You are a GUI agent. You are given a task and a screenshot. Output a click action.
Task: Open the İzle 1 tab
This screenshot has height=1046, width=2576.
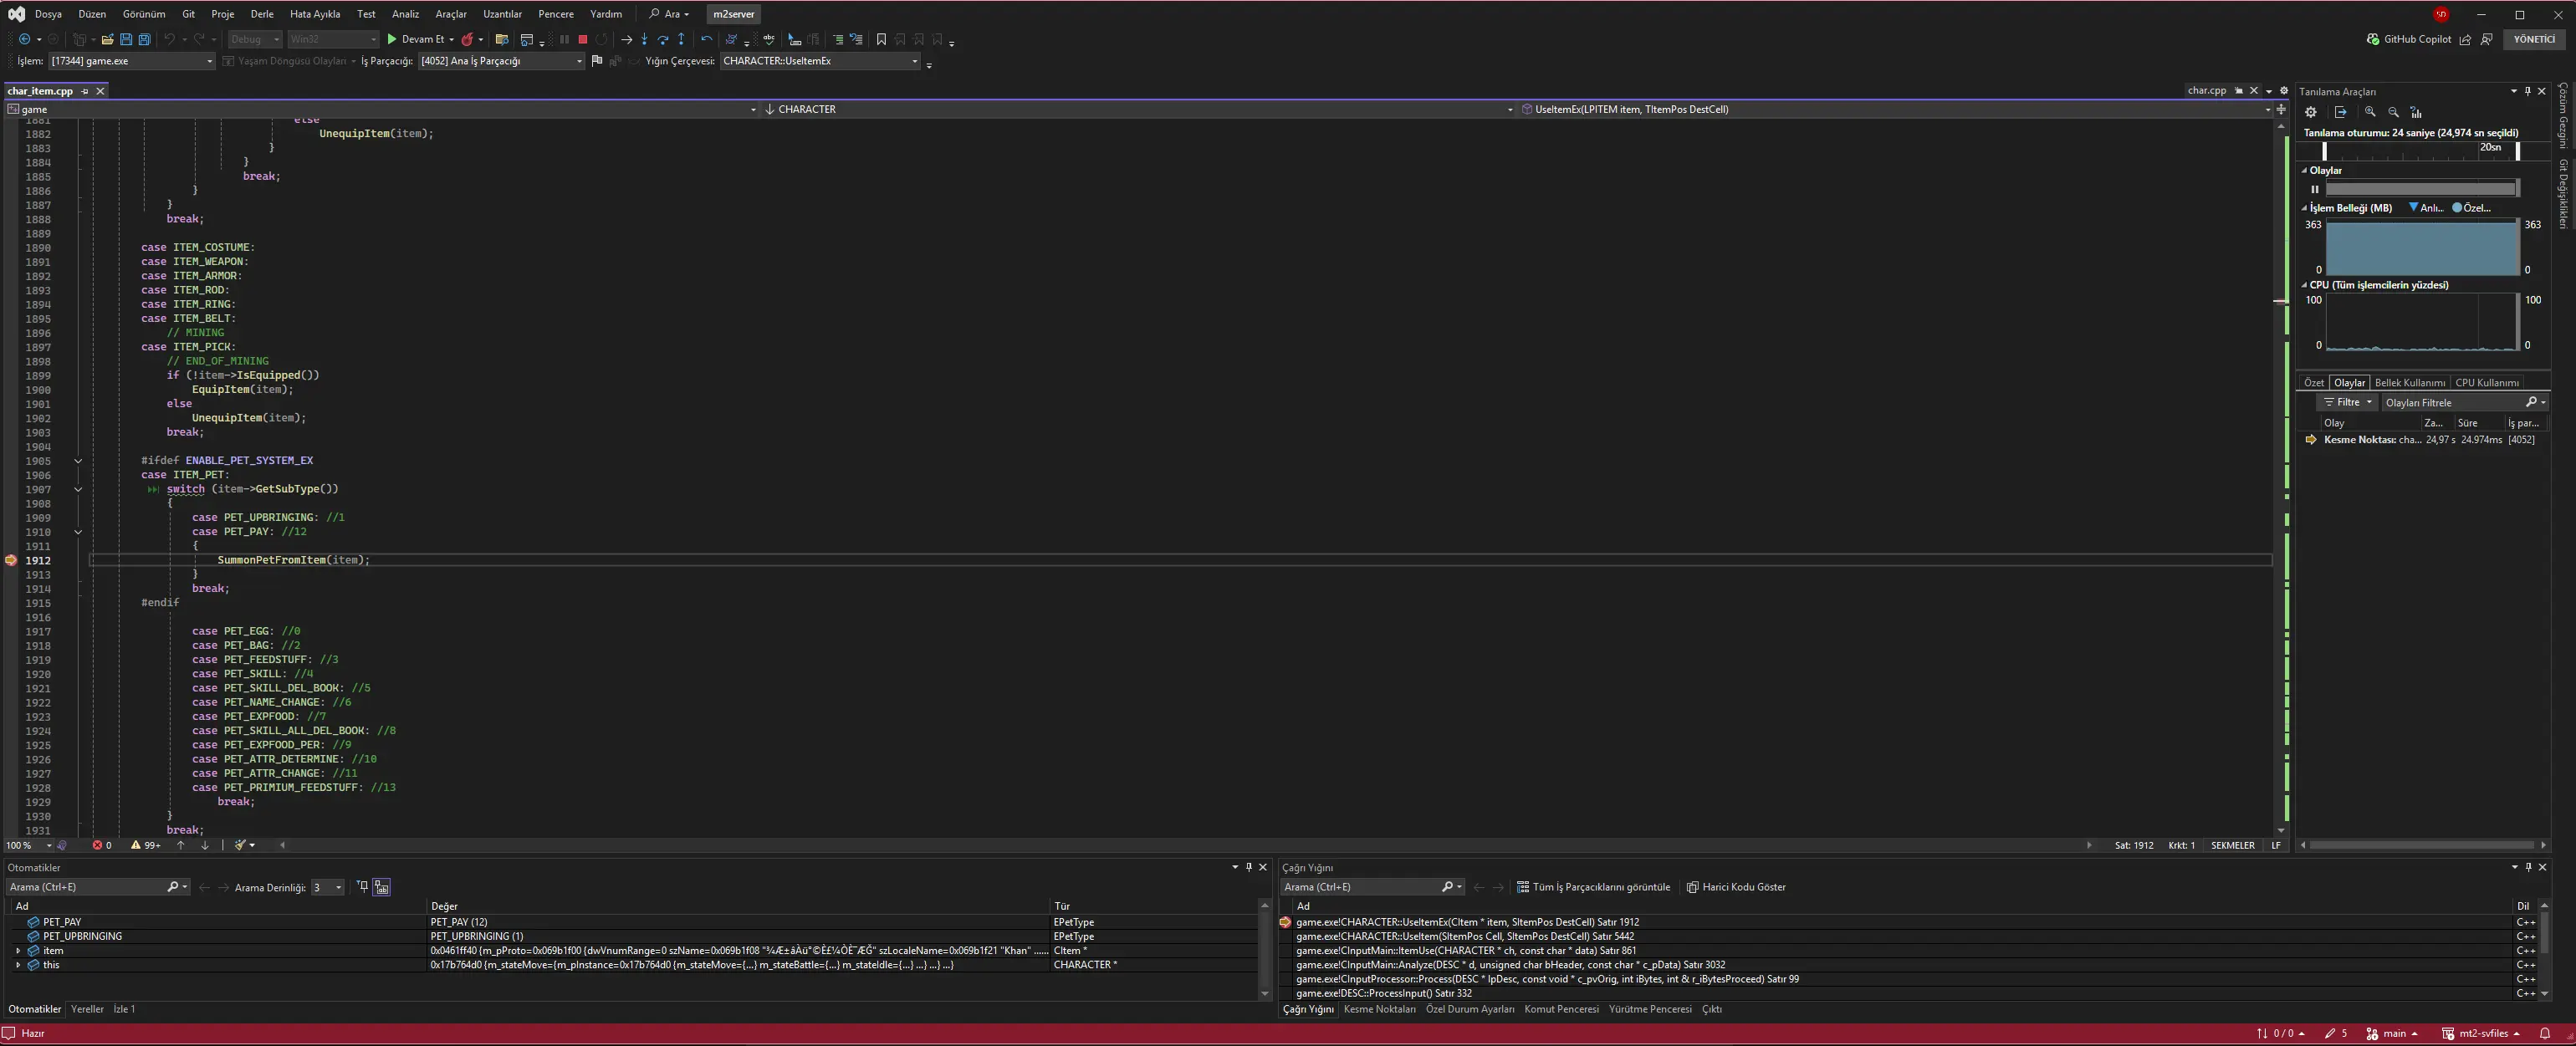(x=124, y=1009)
